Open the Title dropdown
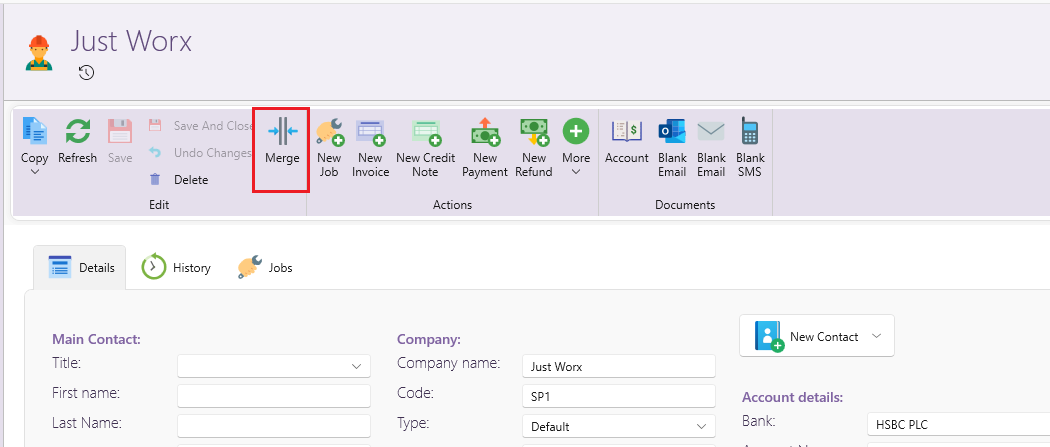The height and width of the screenshot is (447, 1050). point(273,366)
